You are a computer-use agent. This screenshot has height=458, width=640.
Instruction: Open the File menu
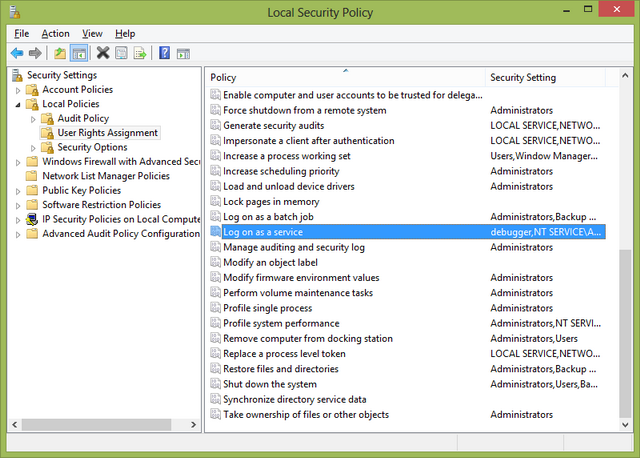click(21, 33)
